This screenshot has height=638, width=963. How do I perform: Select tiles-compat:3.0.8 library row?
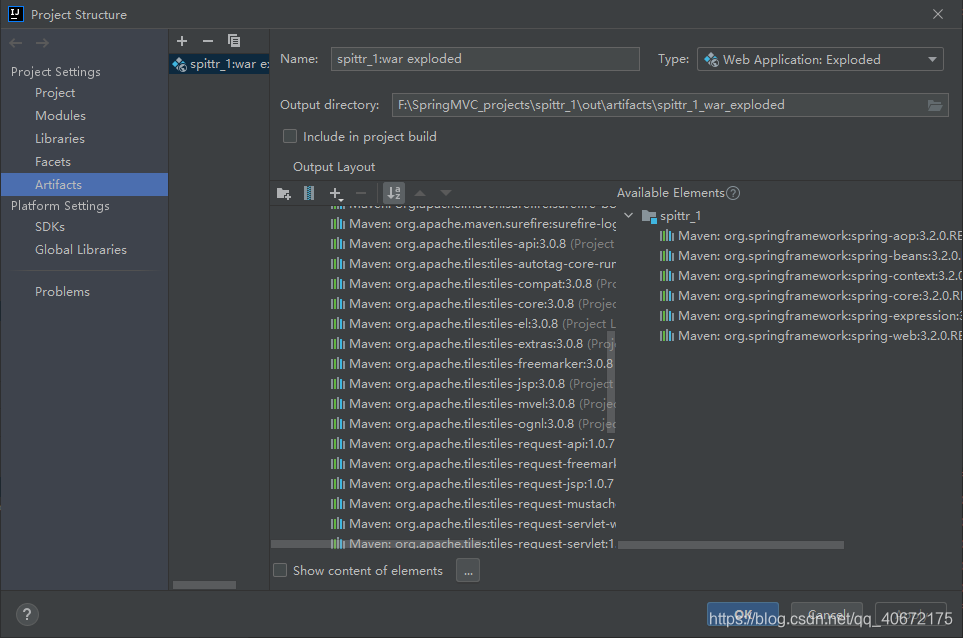click(x=473, y=284)
